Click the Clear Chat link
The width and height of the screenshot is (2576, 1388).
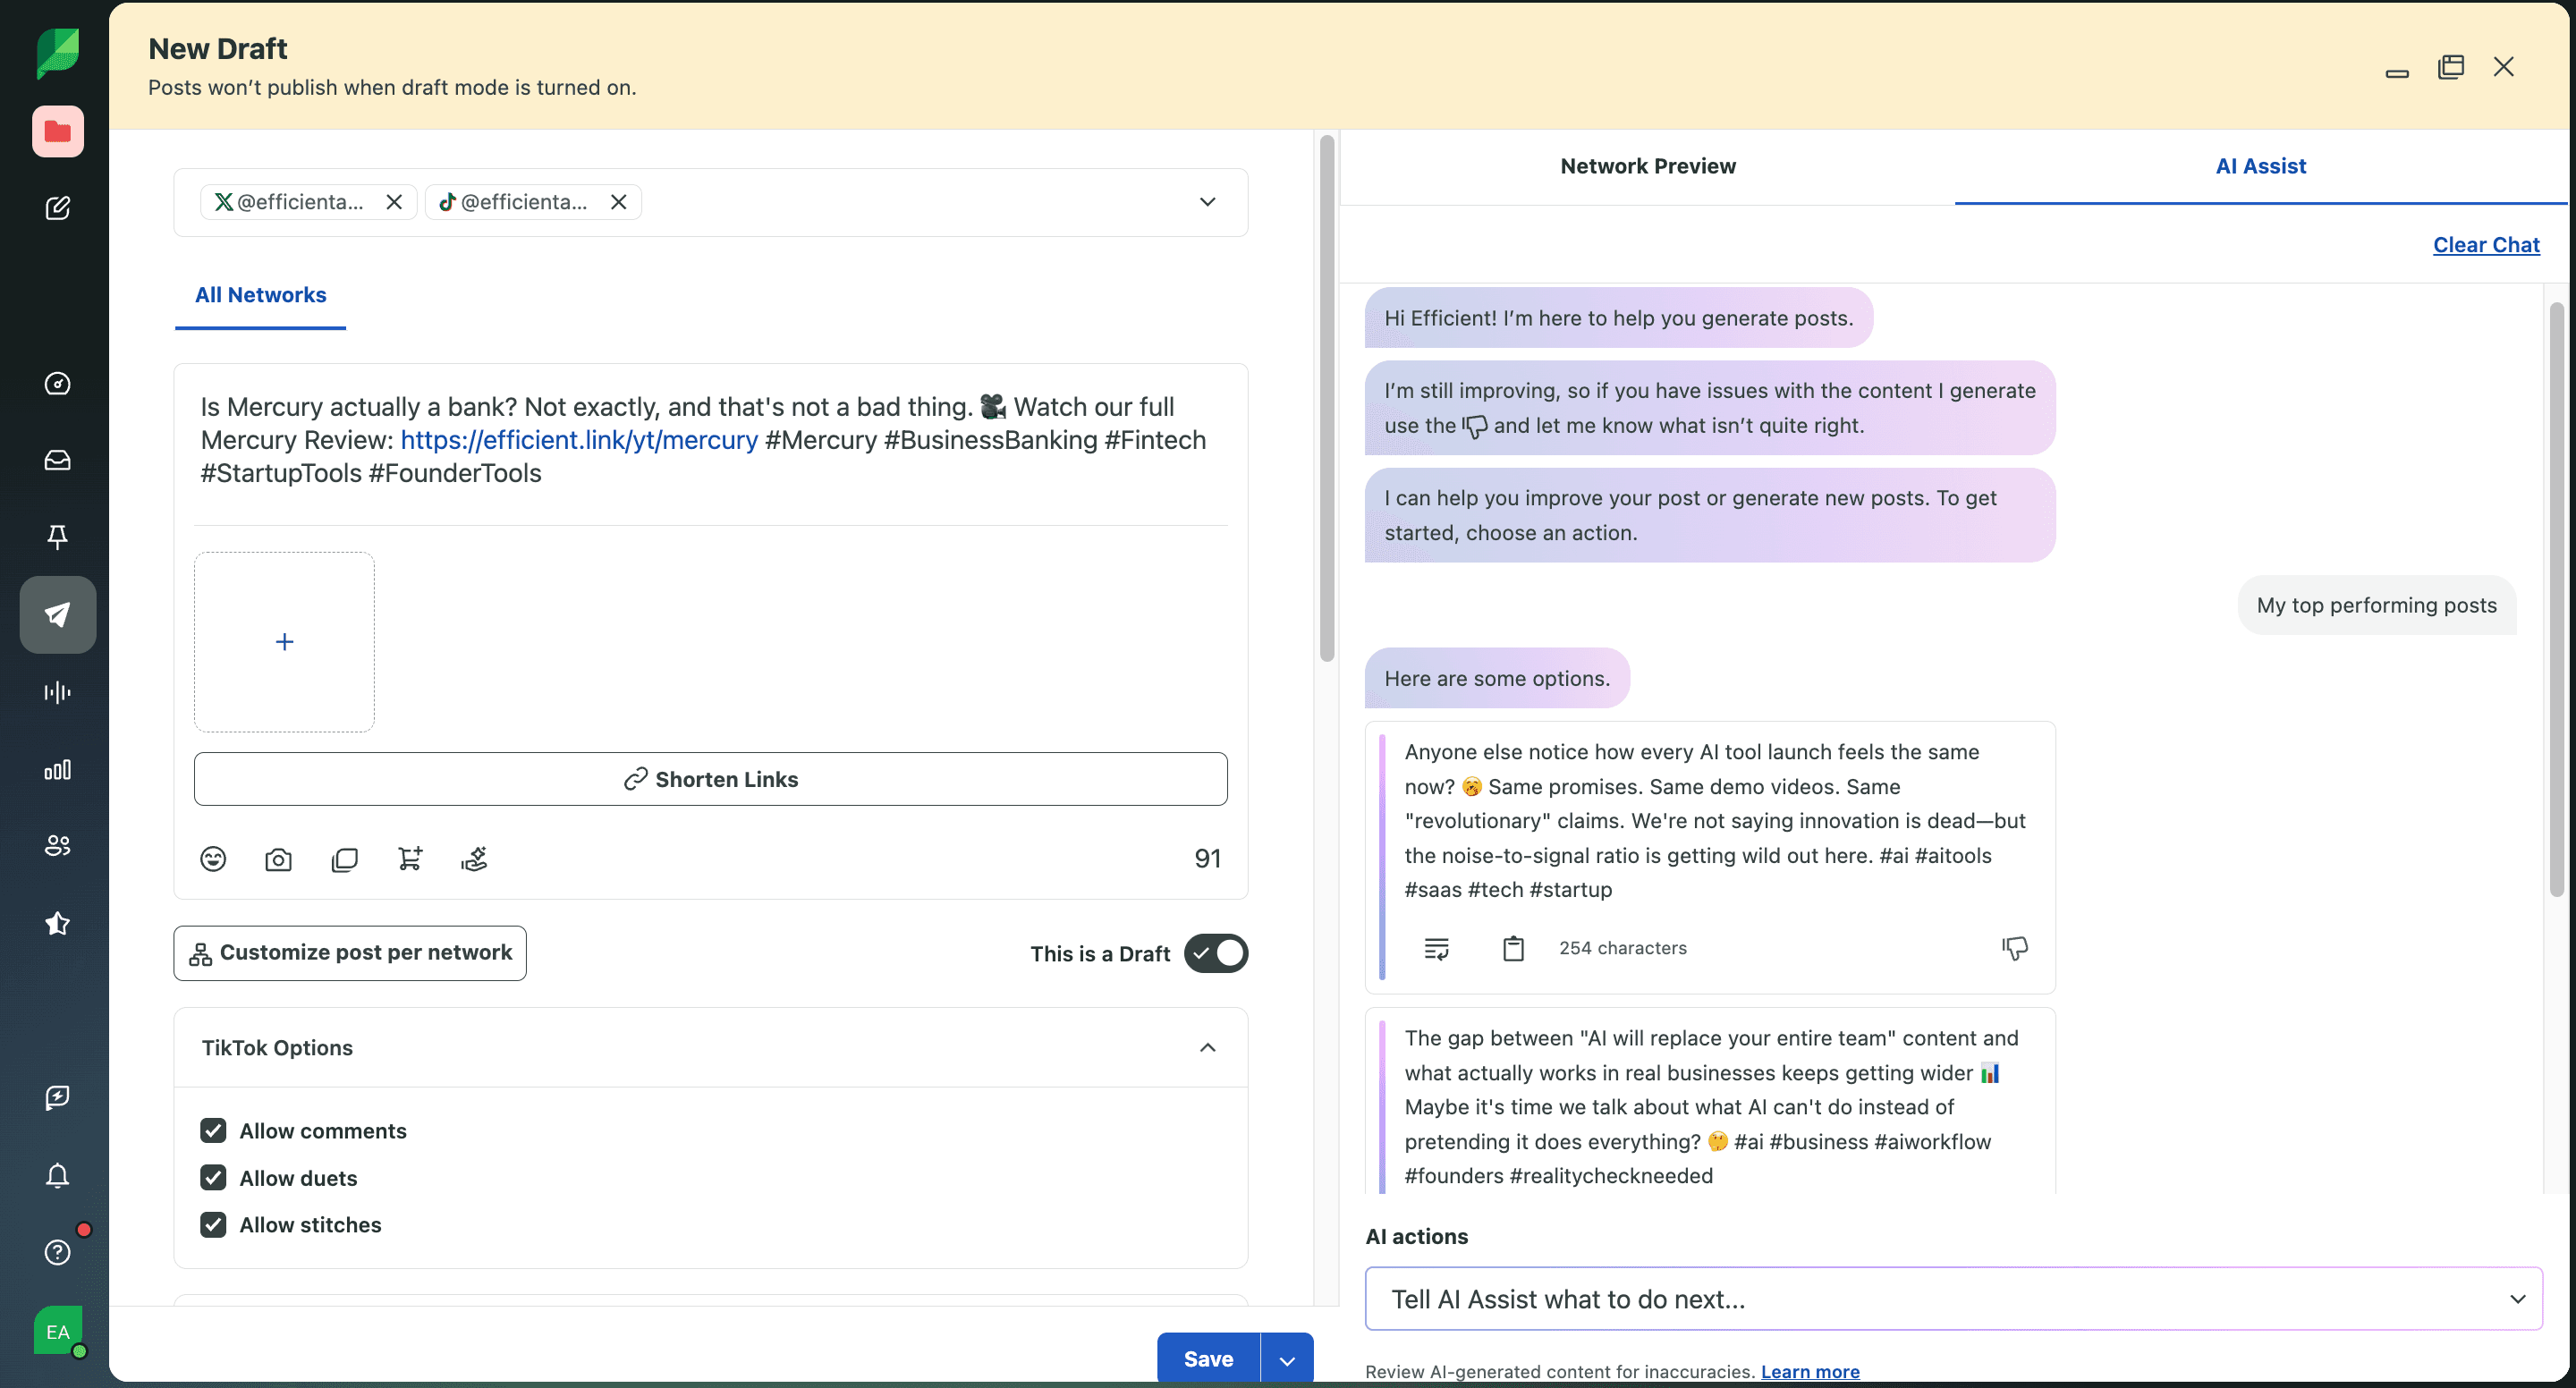pyautogui.click(x=2486, y=245)
